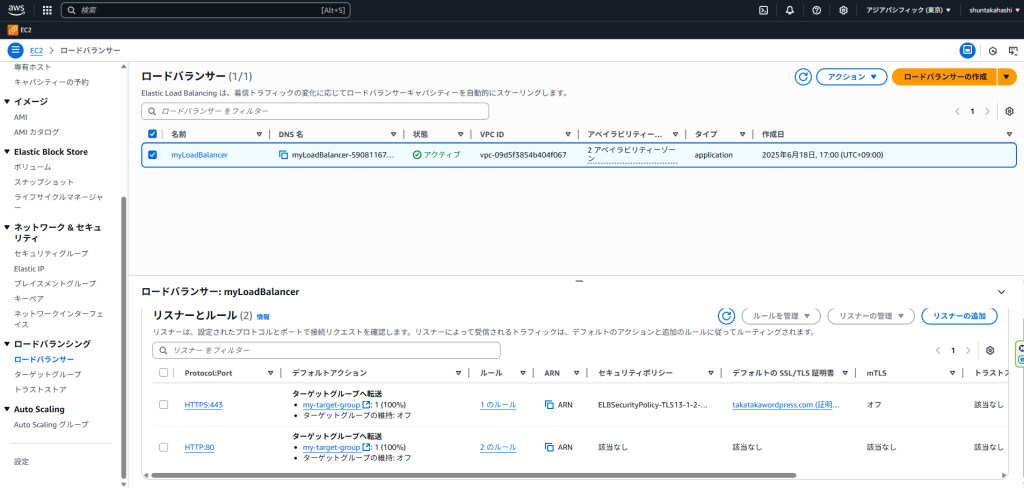Click the split-panel resize handle bar
Image resolution: width=1024 pixels, height=488 pixels.
(x=578, y=281)
